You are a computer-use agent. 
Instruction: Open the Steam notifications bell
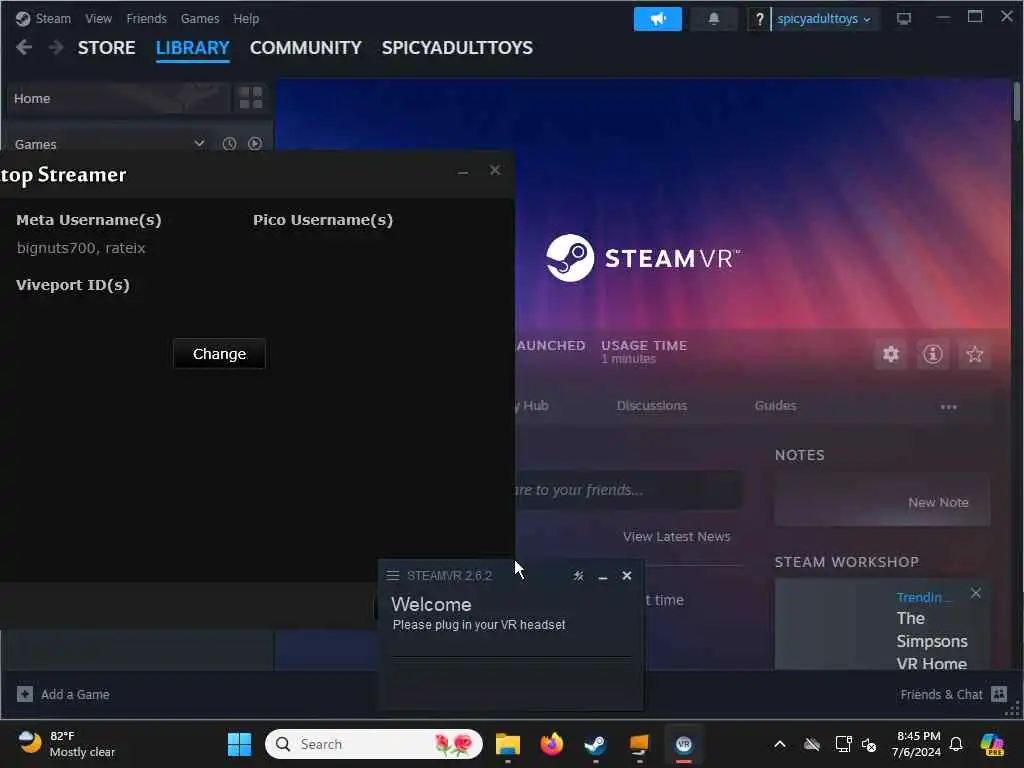click(714, 19)
